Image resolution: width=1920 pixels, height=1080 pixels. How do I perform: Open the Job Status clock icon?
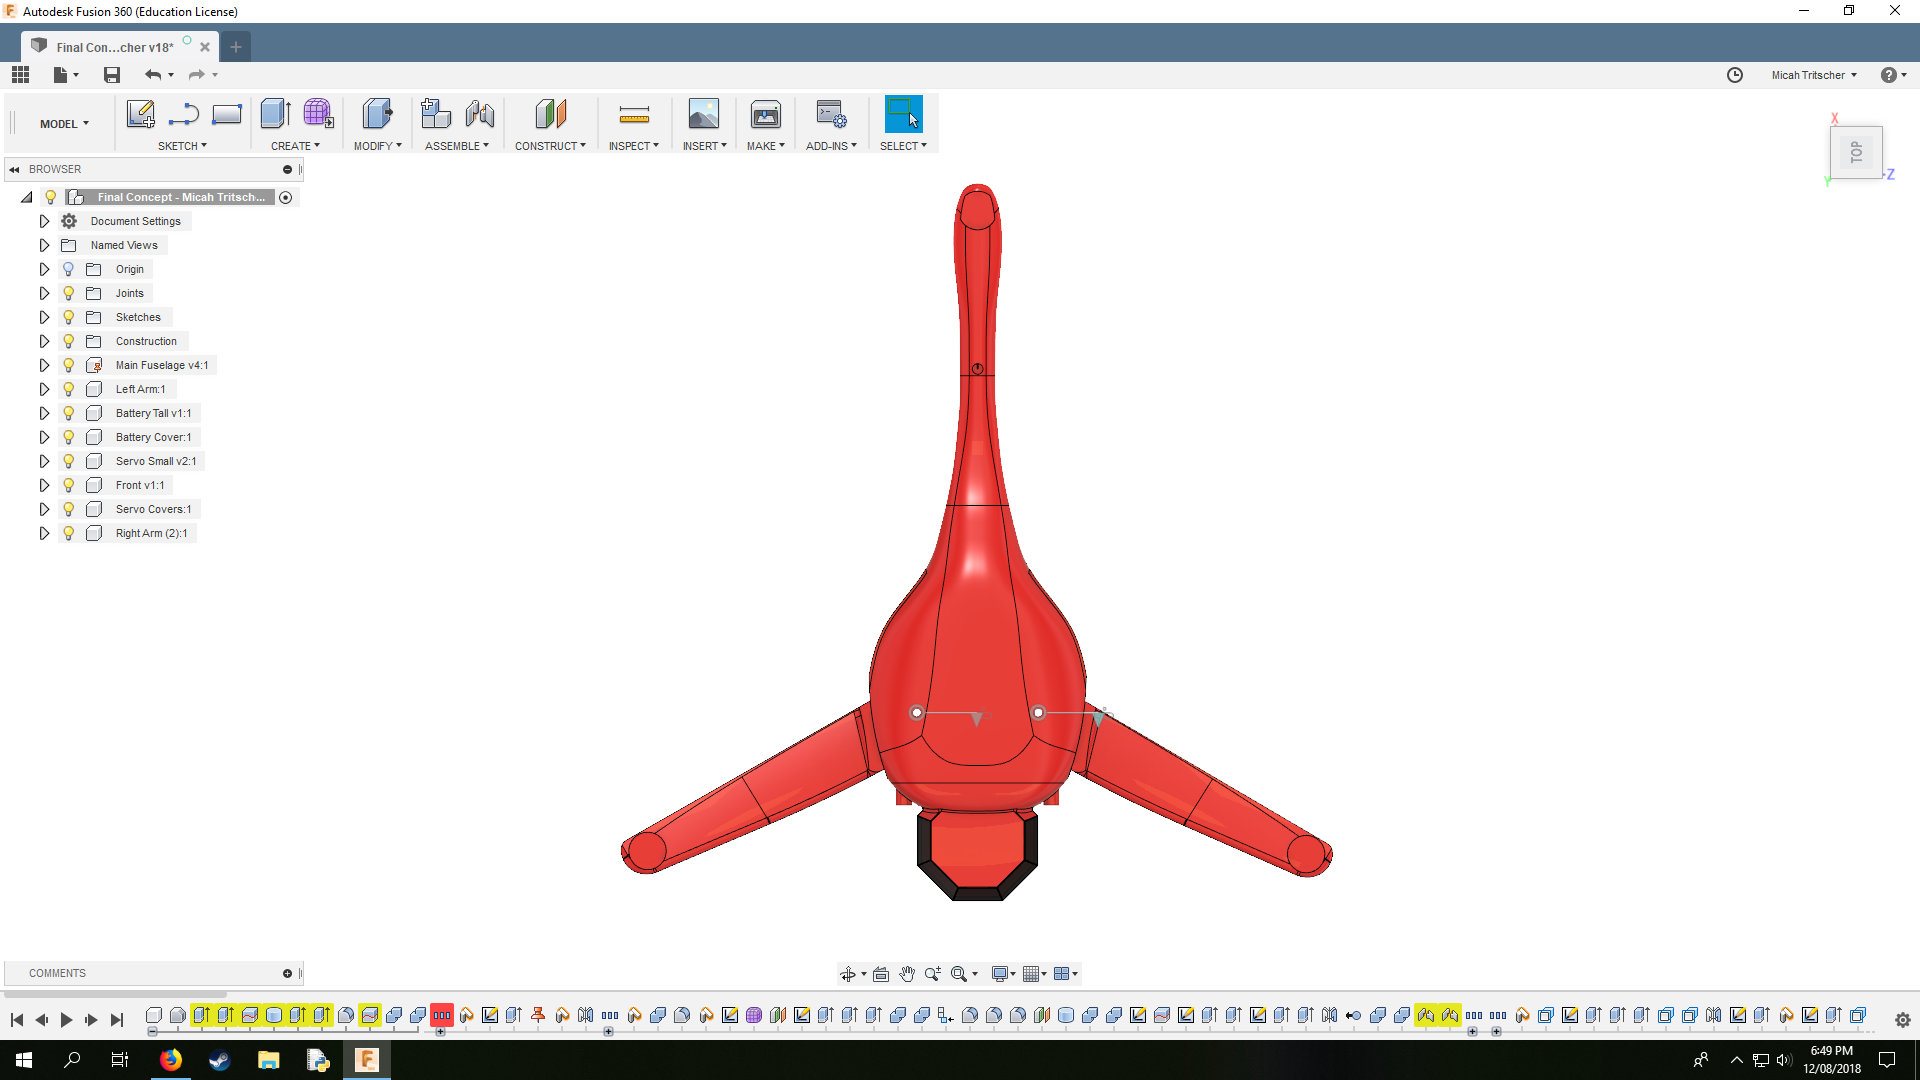click(1735, 75)
